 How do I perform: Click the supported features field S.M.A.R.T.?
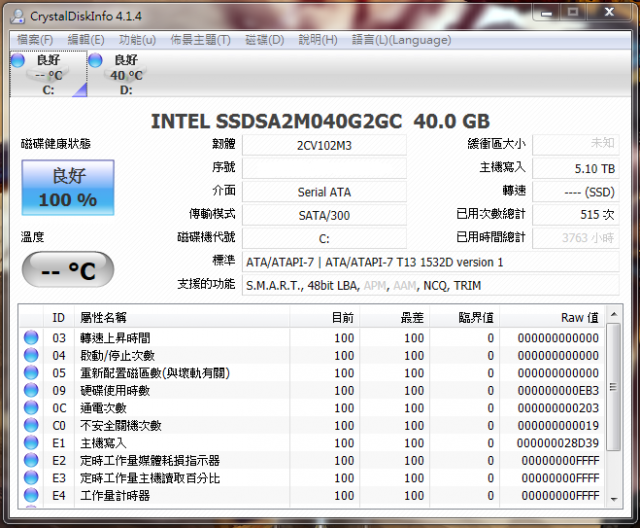(x=431, y=285)
